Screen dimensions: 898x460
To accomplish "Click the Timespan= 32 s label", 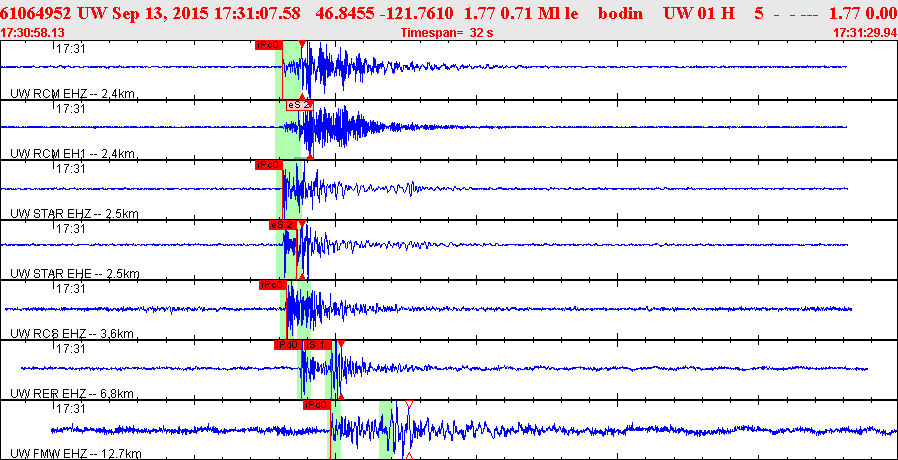I will (447, 33).
